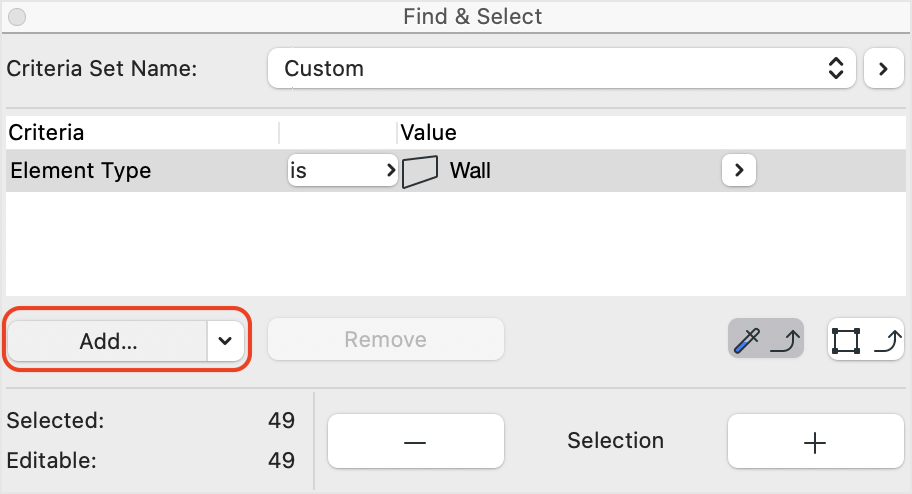Click the Add... button

tap(108, 340)
